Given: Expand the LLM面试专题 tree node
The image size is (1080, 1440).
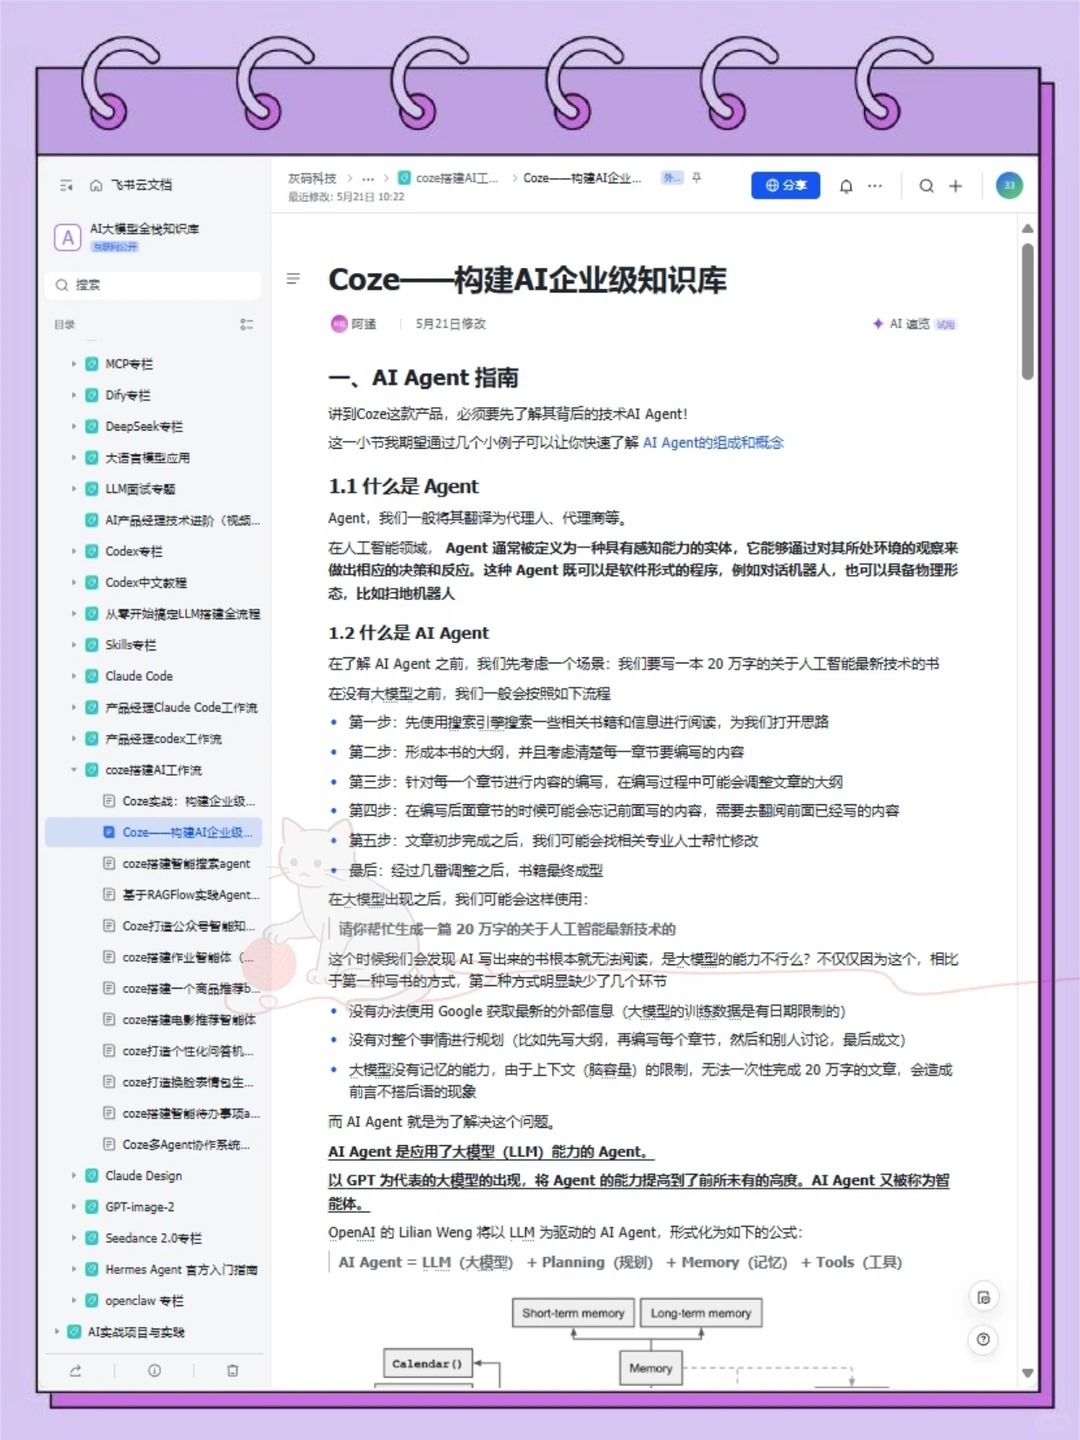Looking at the screenshot, I should 74,489.
